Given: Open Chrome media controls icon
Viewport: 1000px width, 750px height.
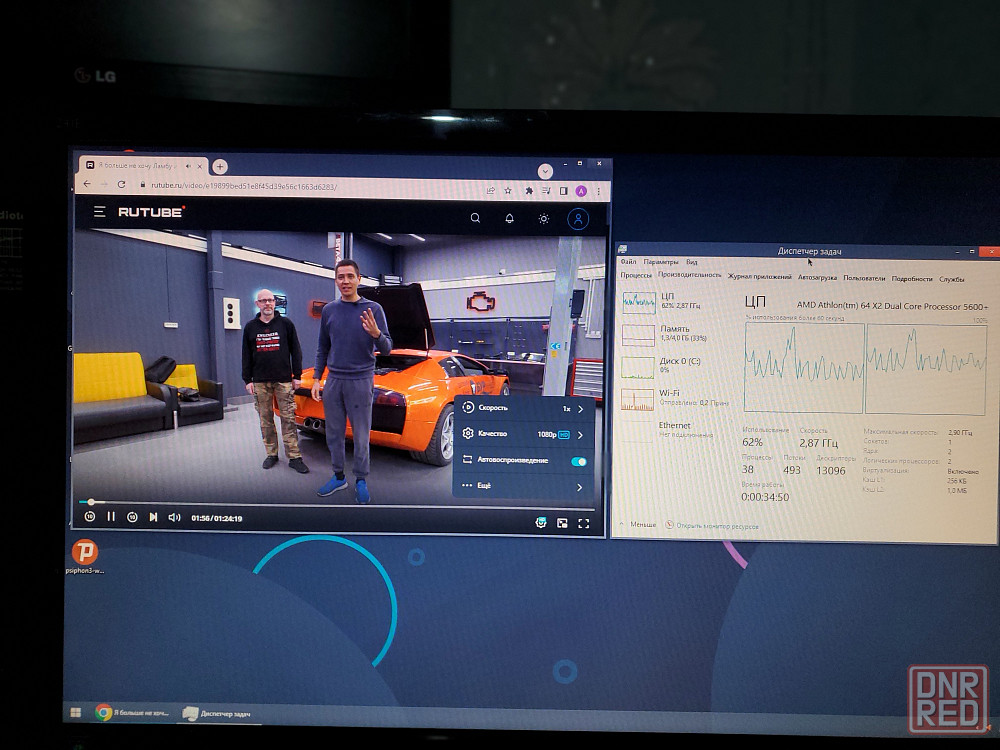Looking at the screenshot, I should 546,191.
